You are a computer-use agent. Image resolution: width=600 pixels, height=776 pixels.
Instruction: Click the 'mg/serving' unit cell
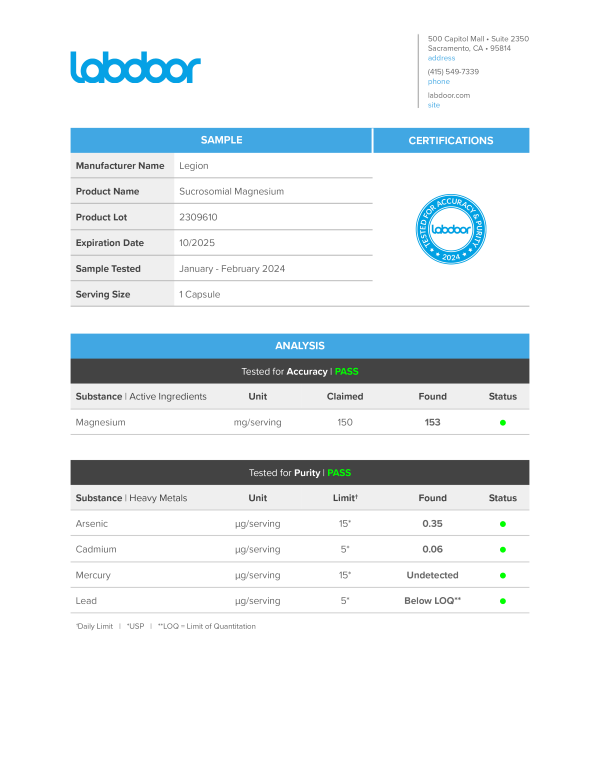pyautogui.click(x=257, y=423)
